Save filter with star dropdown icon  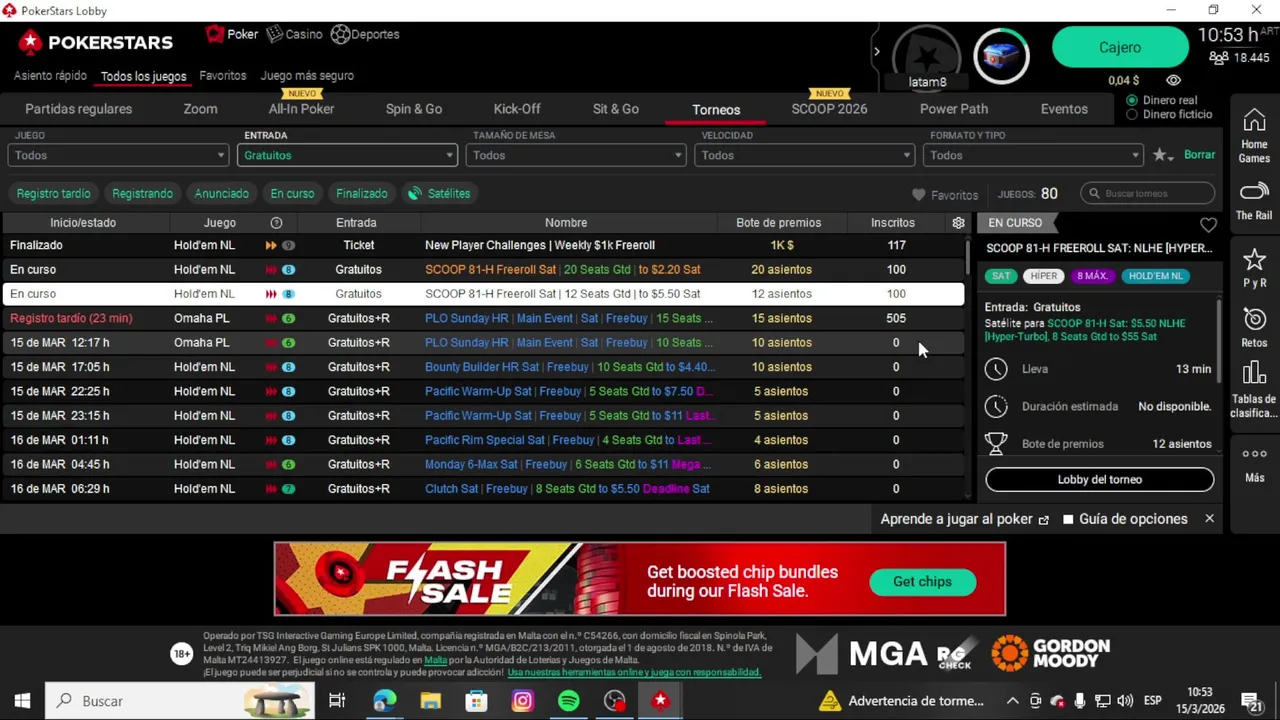[x=1161, y=155]
